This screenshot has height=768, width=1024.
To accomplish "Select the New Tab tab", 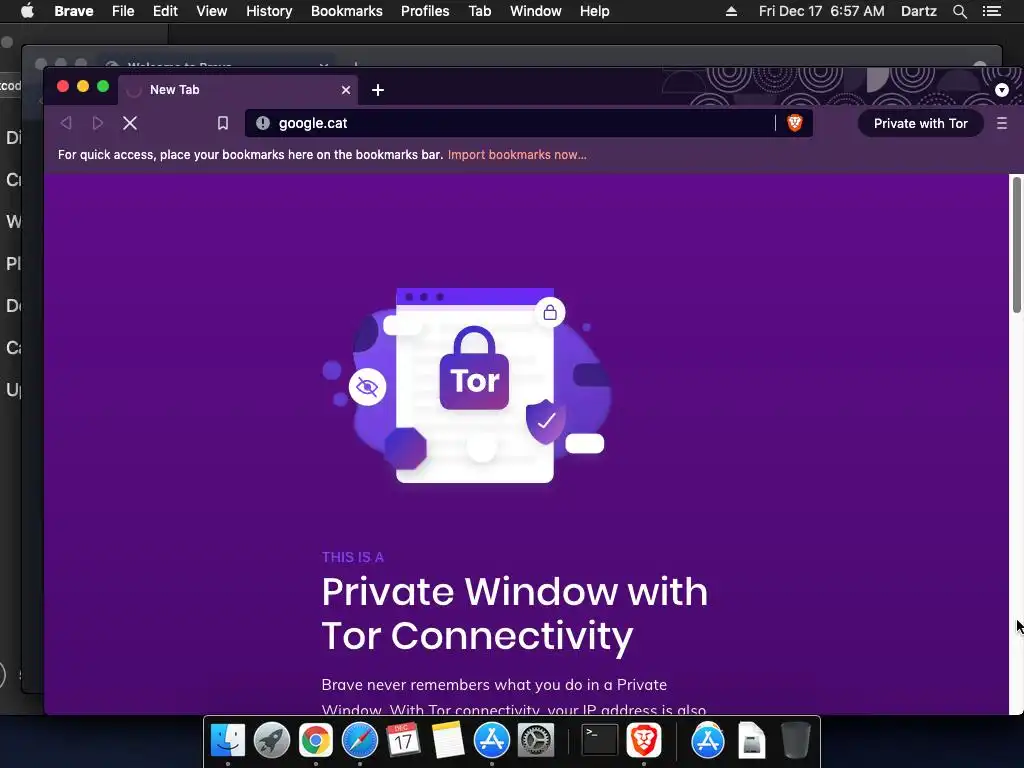I will point(238,90).
